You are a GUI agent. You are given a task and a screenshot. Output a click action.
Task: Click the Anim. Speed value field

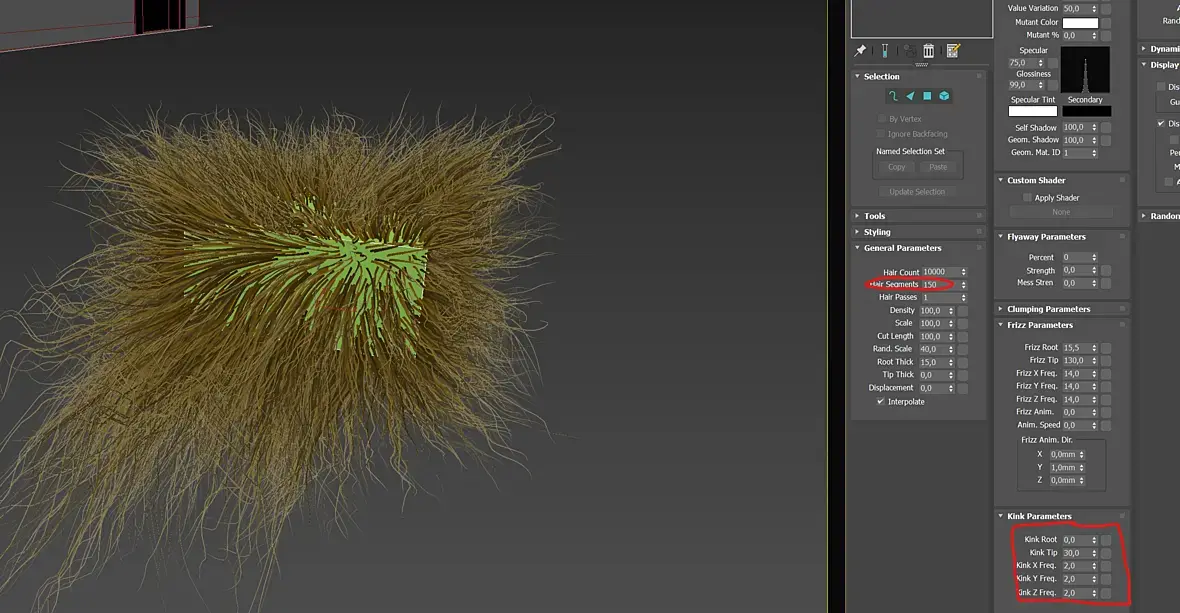pos(1076,426)
